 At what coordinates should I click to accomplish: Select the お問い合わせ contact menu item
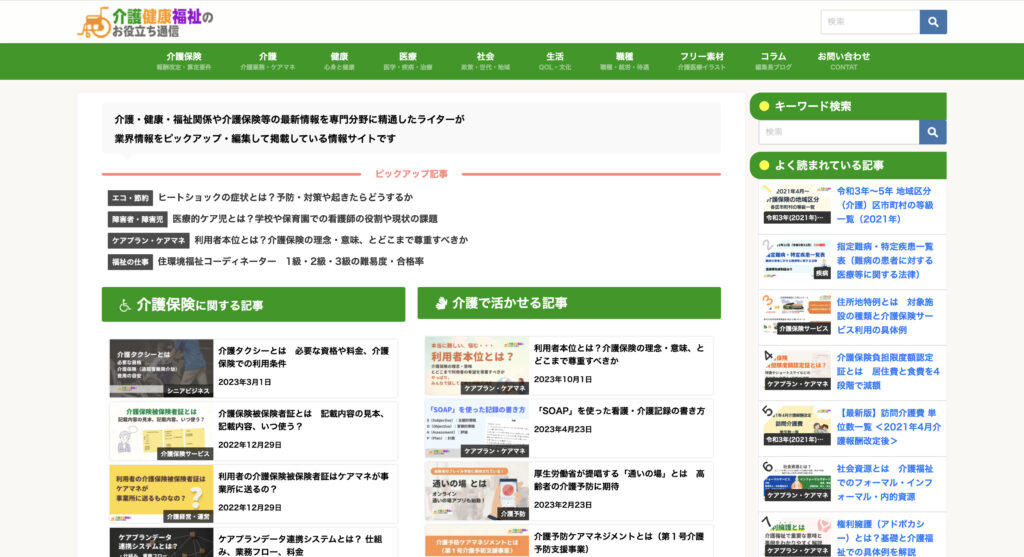click(x=843, y=61)
